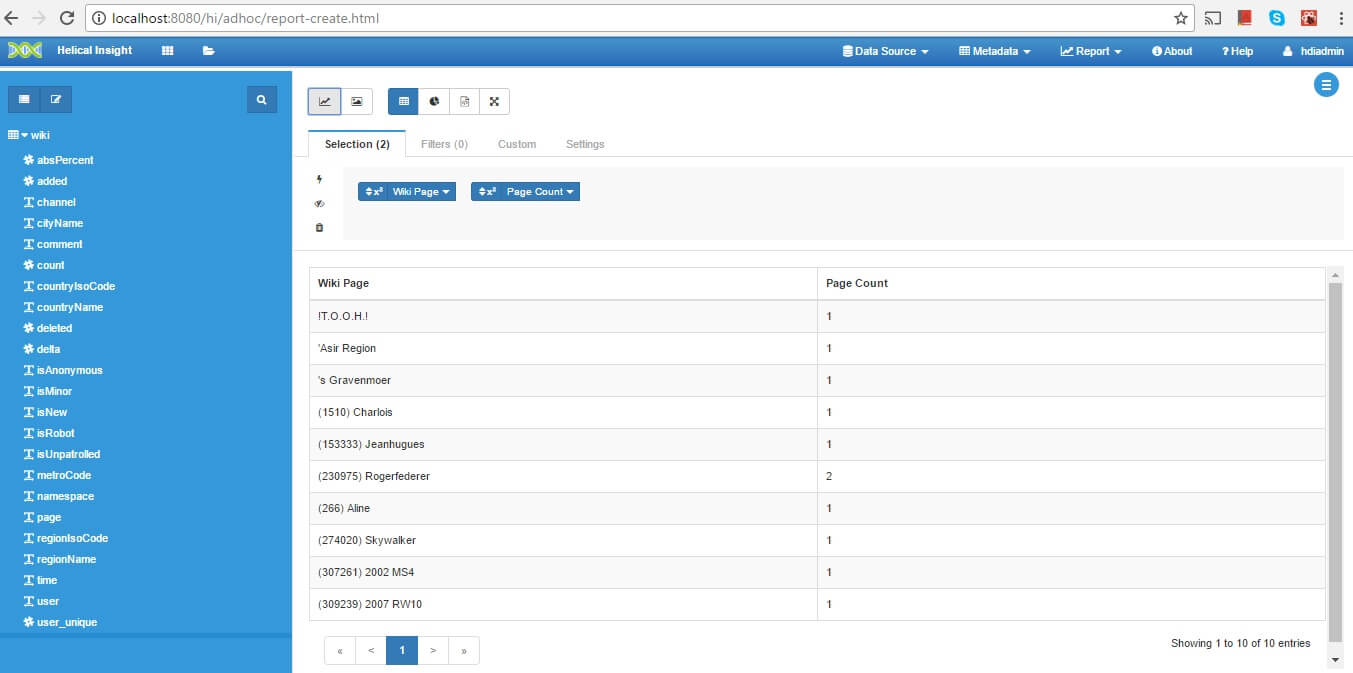Open the Help item
Viewport: 1353px width, 673px height.
pos(1237,51)
